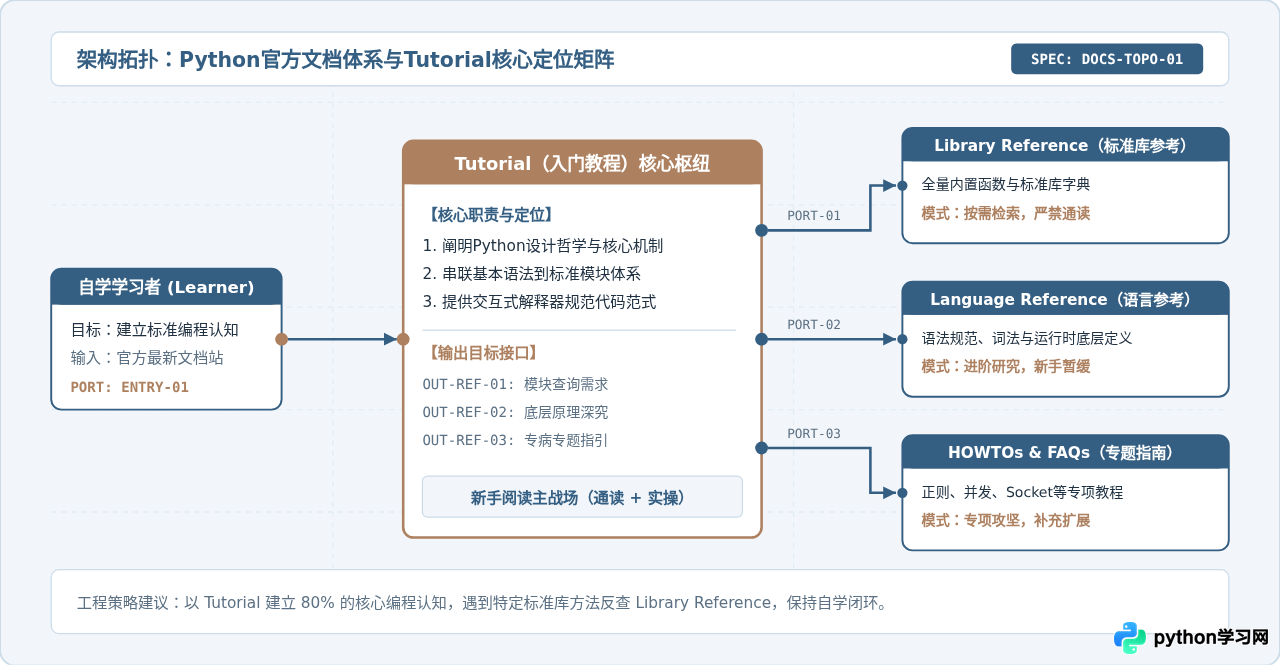
Task: Click OUT-REF-02: 底层原理深究
Action: [x=515, y=412]
